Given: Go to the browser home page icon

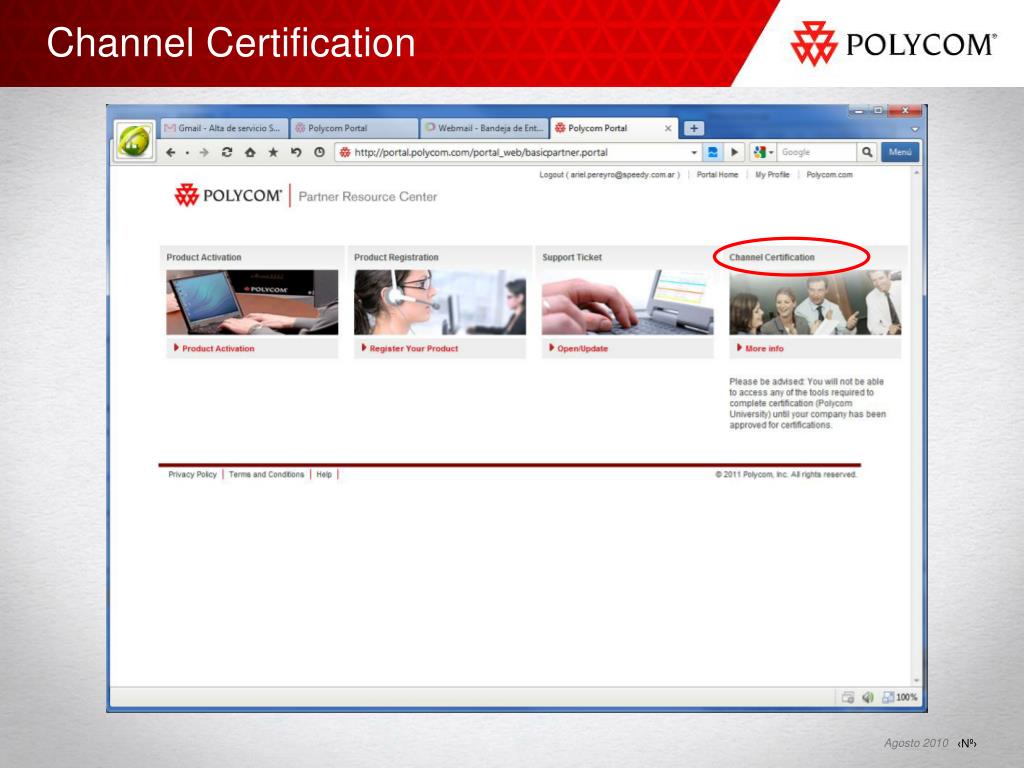Looking at the screenshot, I should tap(249, 152).
